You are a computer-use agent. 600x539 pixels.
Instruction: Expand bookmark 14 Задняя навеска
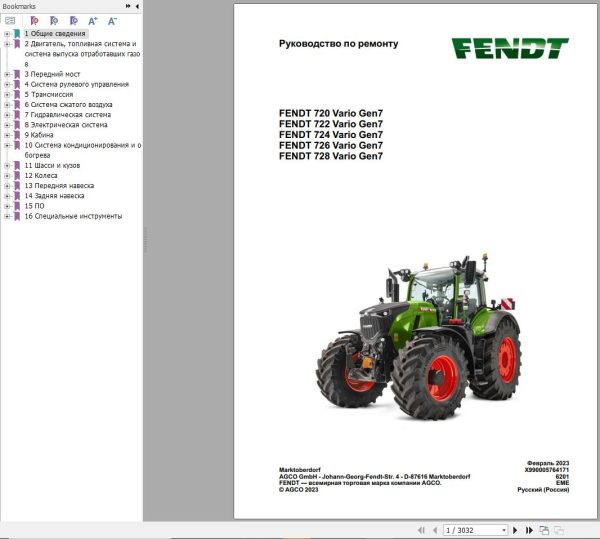[7, 196]
